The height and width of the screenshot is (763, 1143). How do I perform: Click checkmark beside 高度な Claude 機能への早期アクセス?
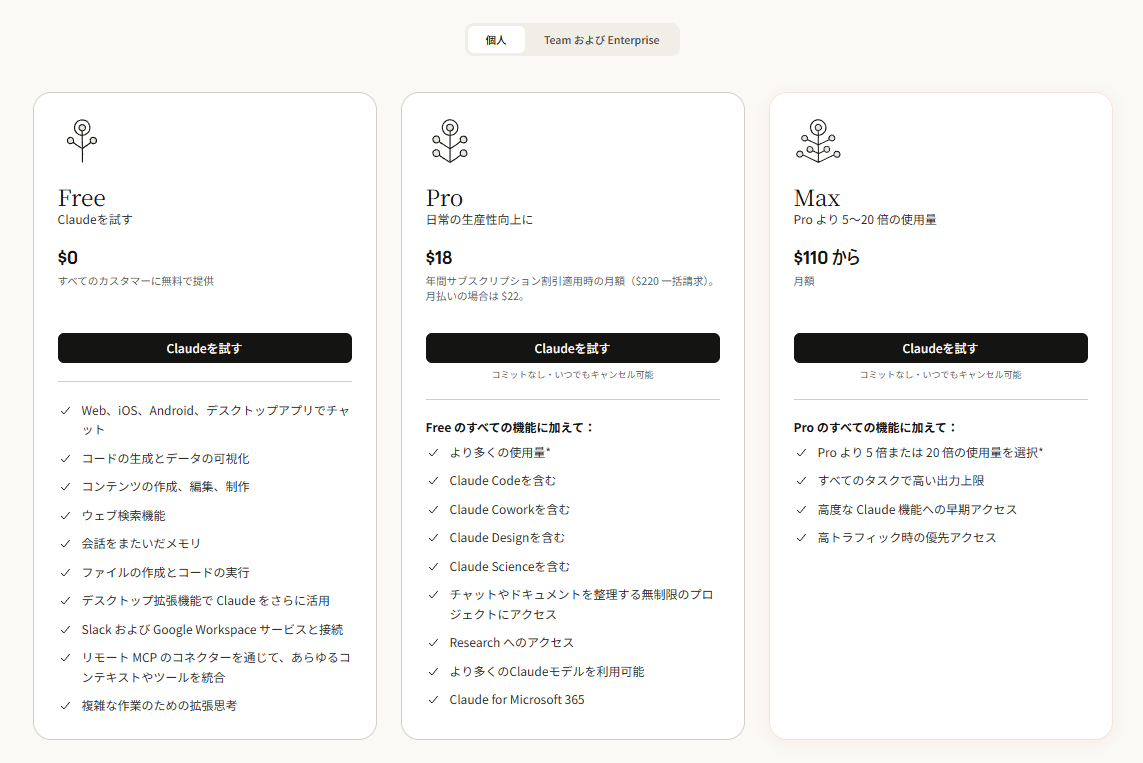(x=802, y=510)
